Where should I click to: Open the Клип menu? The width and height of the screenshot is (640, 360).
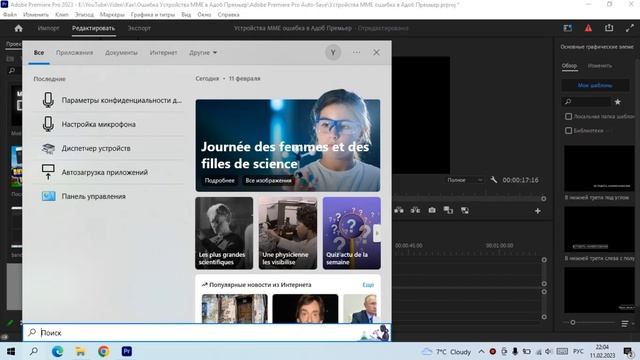tap(62, 14)
